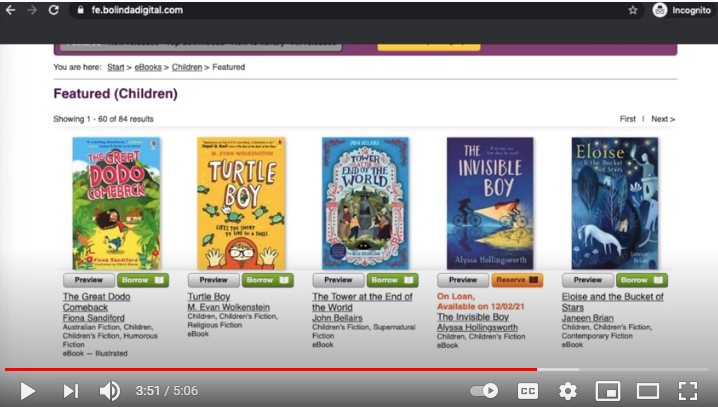Switch to theater mode
The image size is (718, 407).
[x=648, y=391]
